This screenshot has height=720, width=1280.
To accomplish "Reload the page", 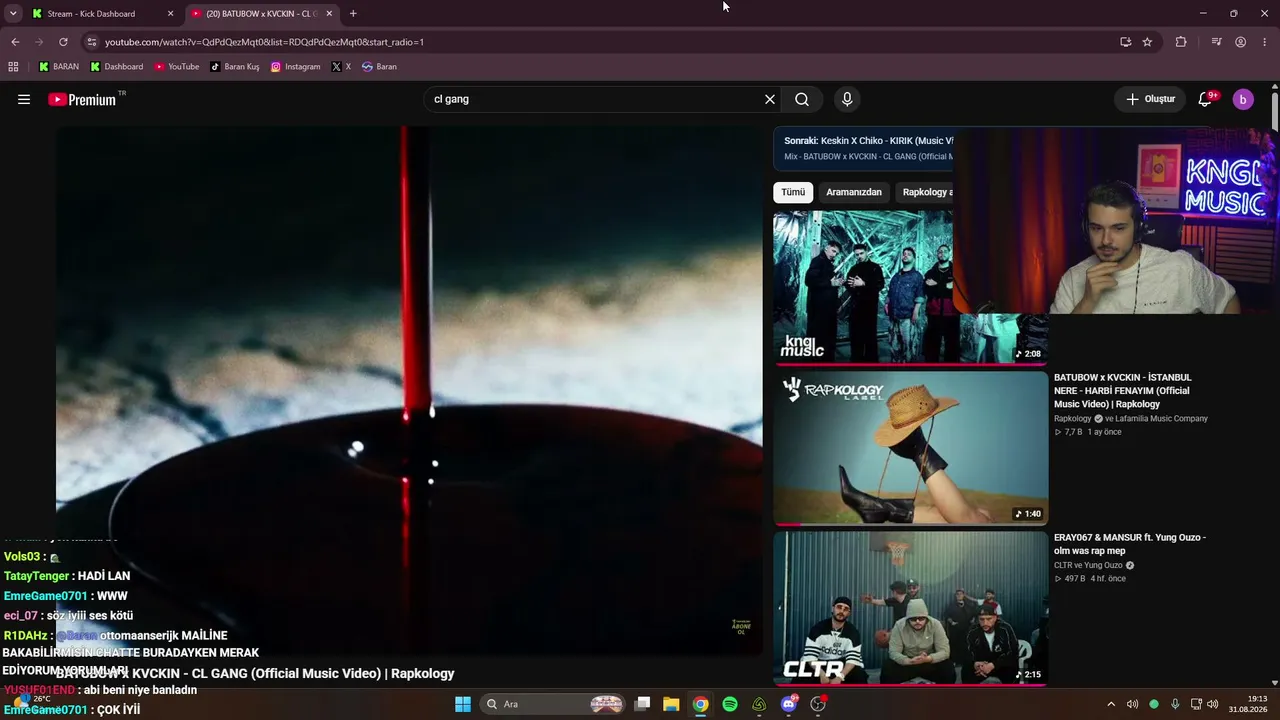I will [63, 42].
